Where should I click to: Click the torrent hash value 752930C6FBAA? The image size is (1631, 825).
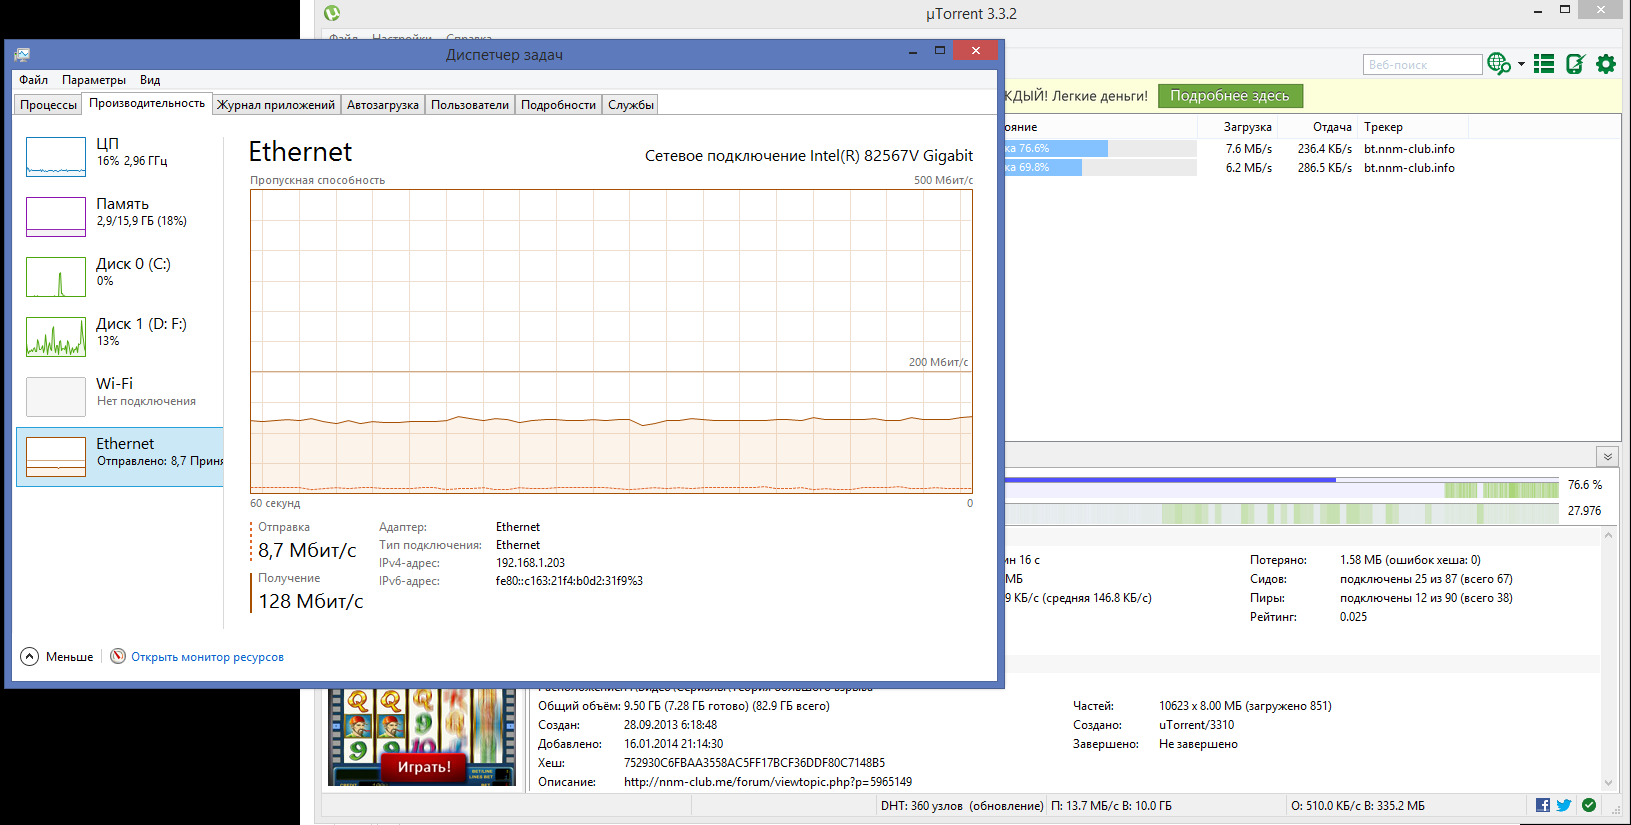[754, 763]
